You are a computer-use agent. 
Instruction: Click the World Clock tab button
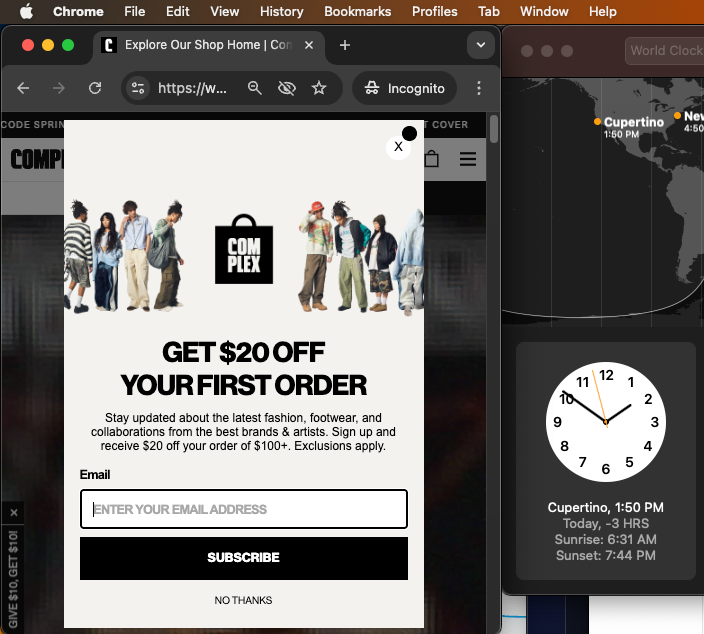pos(665,51)
